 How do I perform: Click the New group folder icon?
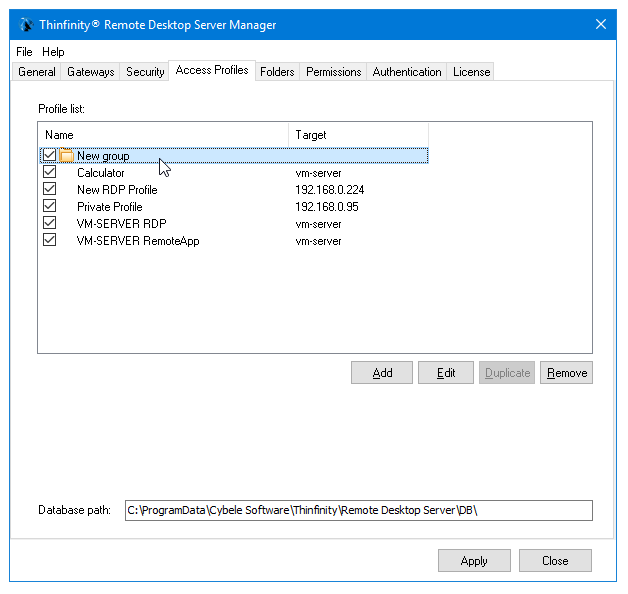point(66,155)
